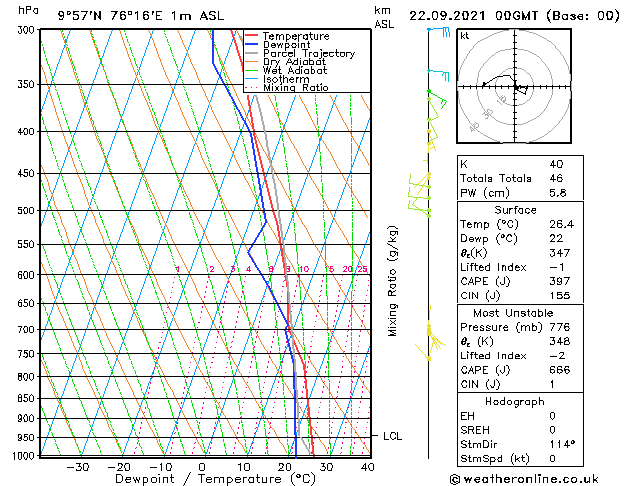Image resolution: width=629 pixels, height=486 pixels.
Task: Click the yellow wind barb near 750 hPa
Action: coord(422,352)
